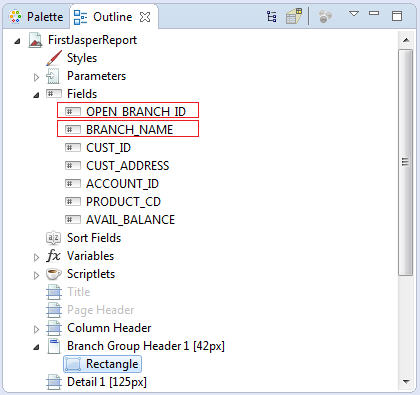
Task: Click the Scriptlets coffee cup icon
Action: click(x=54, y=274)
